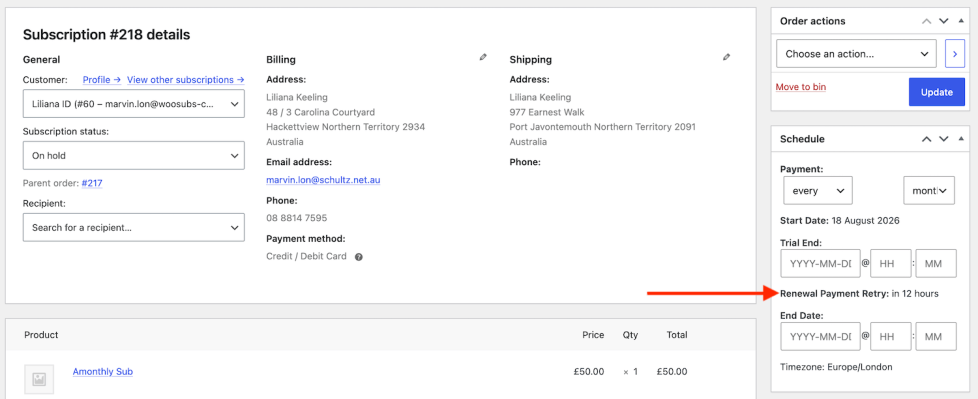Focus Trial End minute field
Screen dimensions: 978x399
[936, 264]
